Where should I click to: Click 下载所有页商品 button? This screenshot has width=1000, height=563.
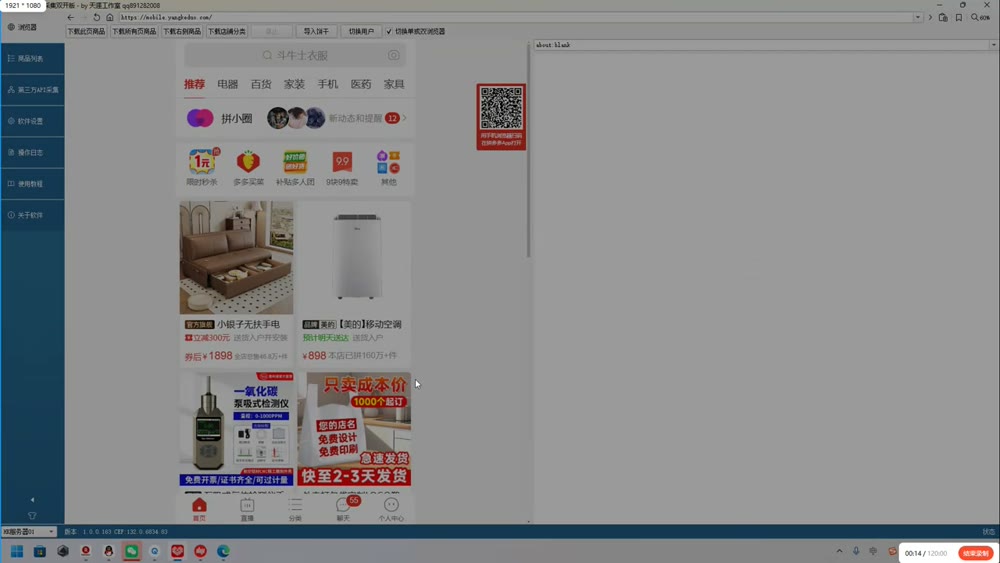(134, 31)
